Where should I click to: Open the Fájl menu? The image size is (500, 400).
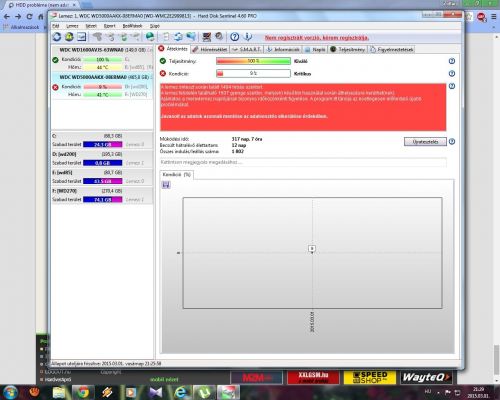(x=56, y=26)
